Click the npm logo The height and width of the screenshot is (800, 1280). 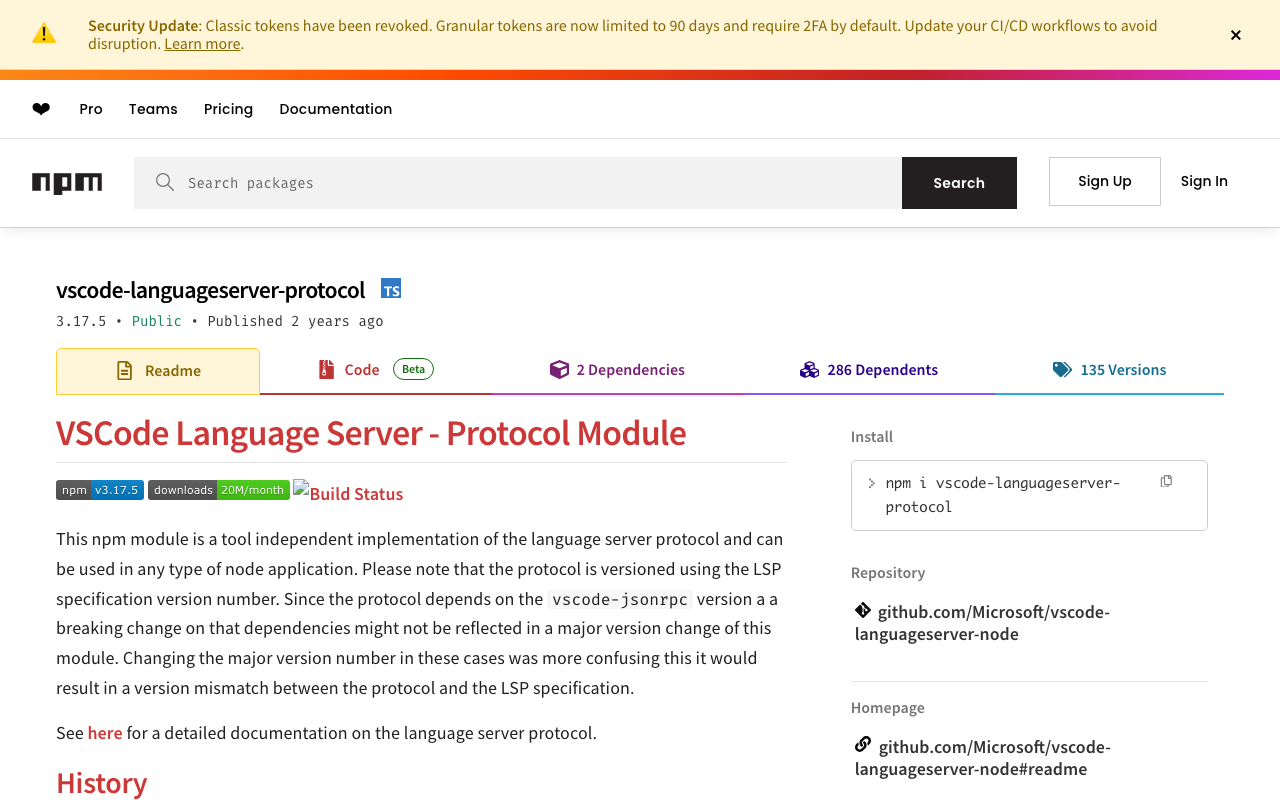67,183
